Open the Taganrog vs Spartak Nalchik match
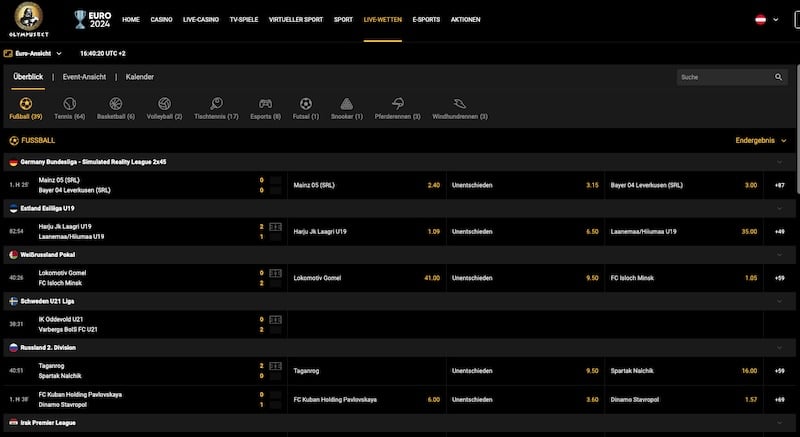Viewport: 800px width, 437px height. 145,371
